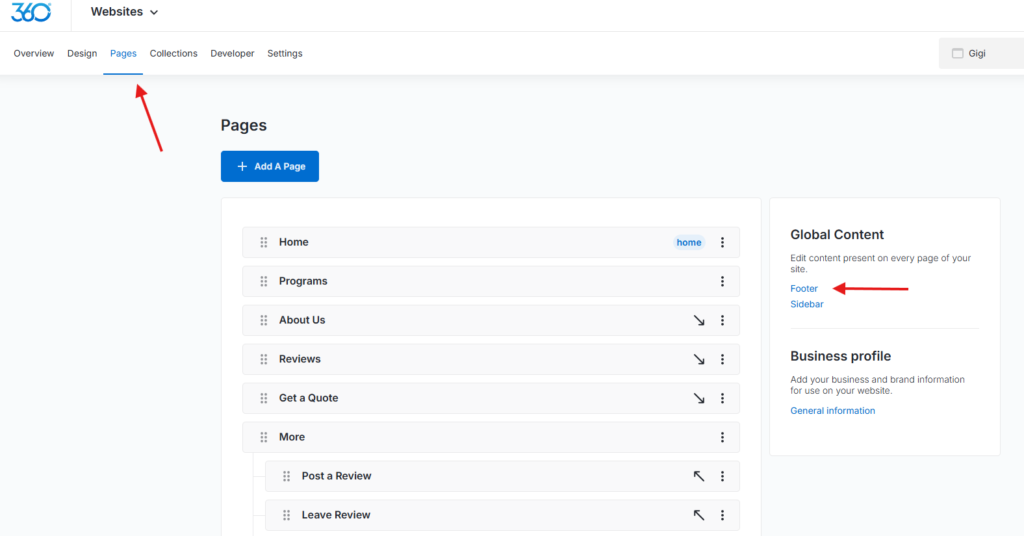The width and height of the screenshot is (1024, 536).
Task: Switch to the Design tab
Action: [82, 53]
